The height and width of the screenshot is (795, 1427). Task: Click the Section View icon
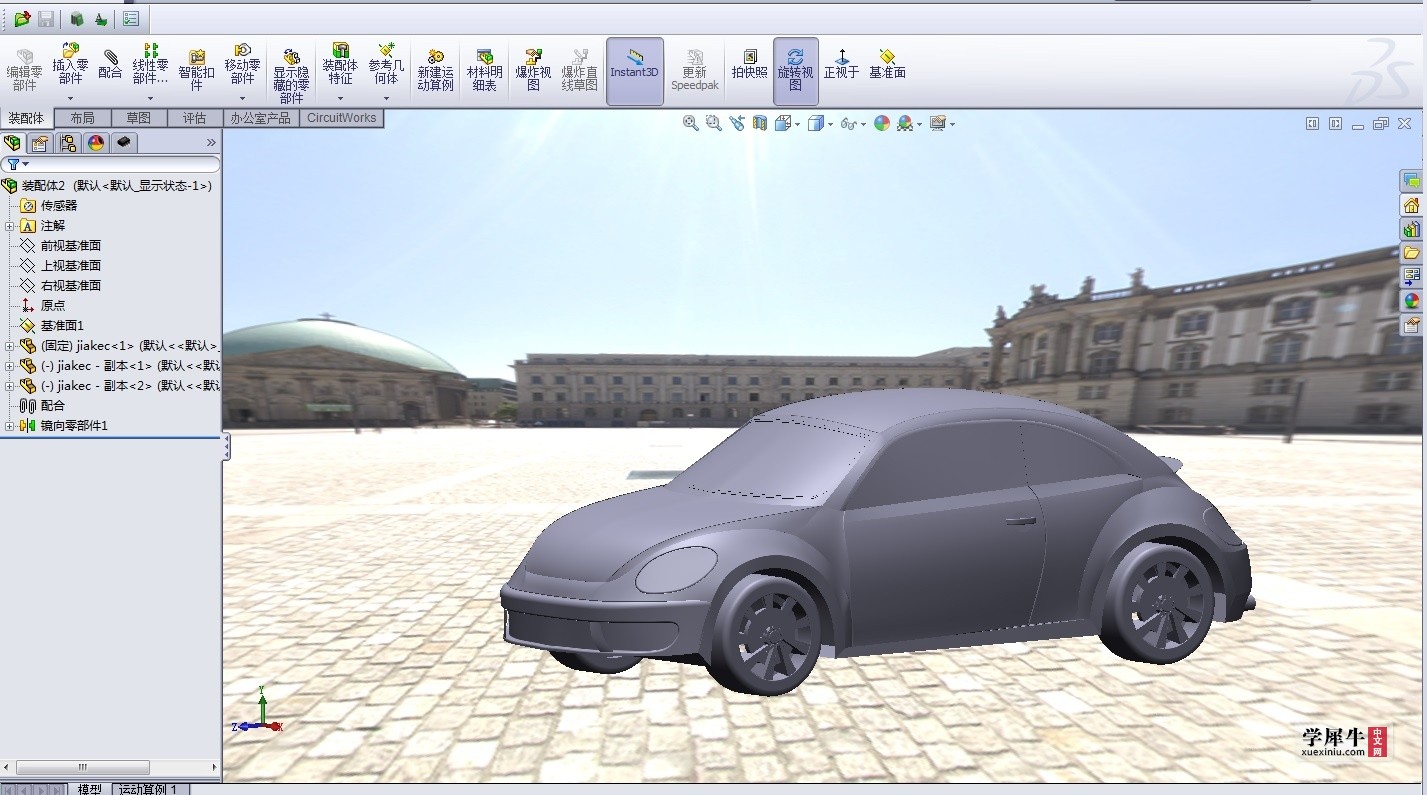760,123
